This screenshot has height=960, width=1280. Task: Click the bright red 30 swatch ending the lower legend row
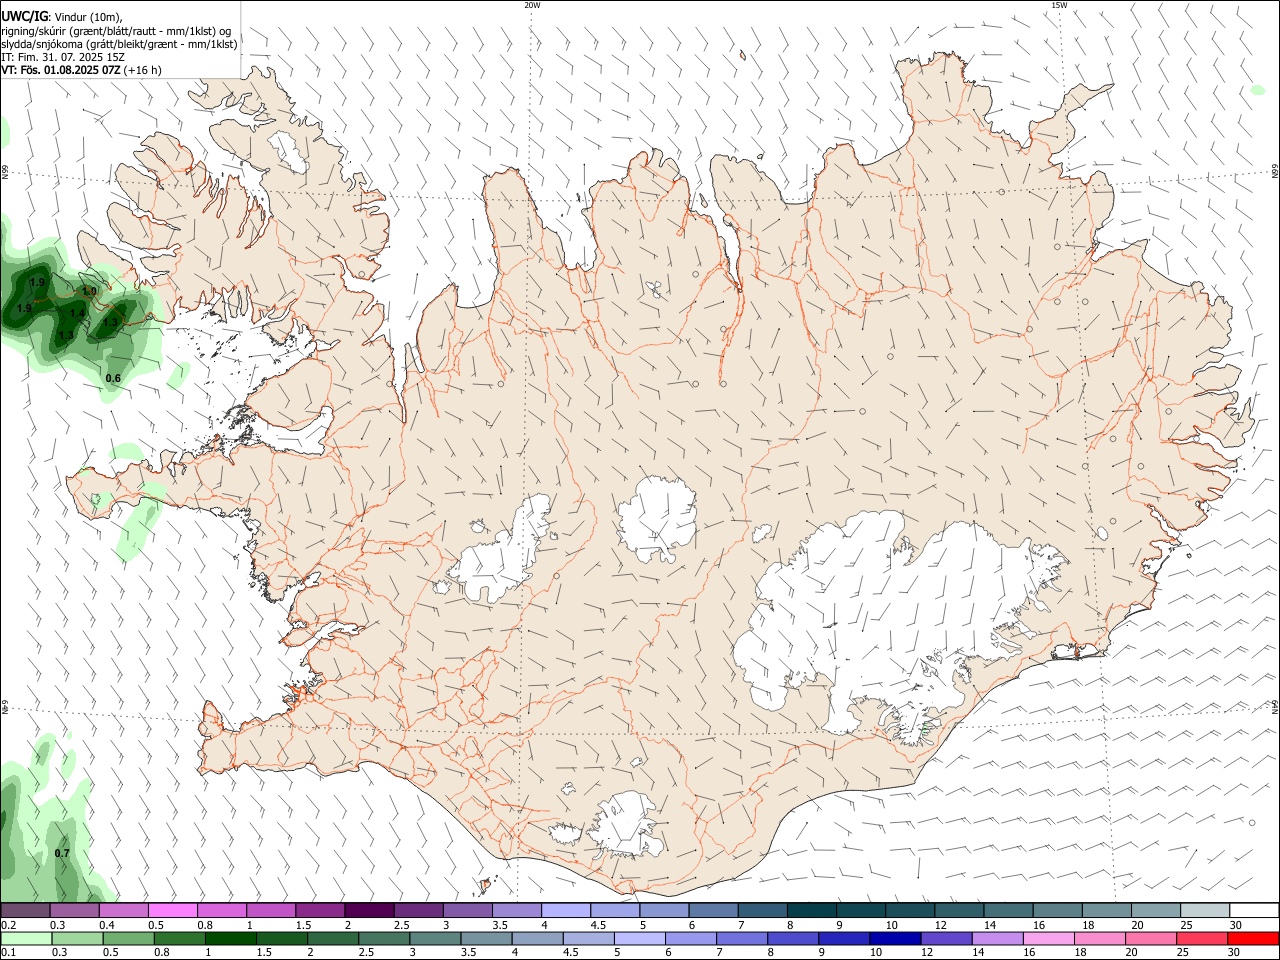click(x=1254, y=939)
